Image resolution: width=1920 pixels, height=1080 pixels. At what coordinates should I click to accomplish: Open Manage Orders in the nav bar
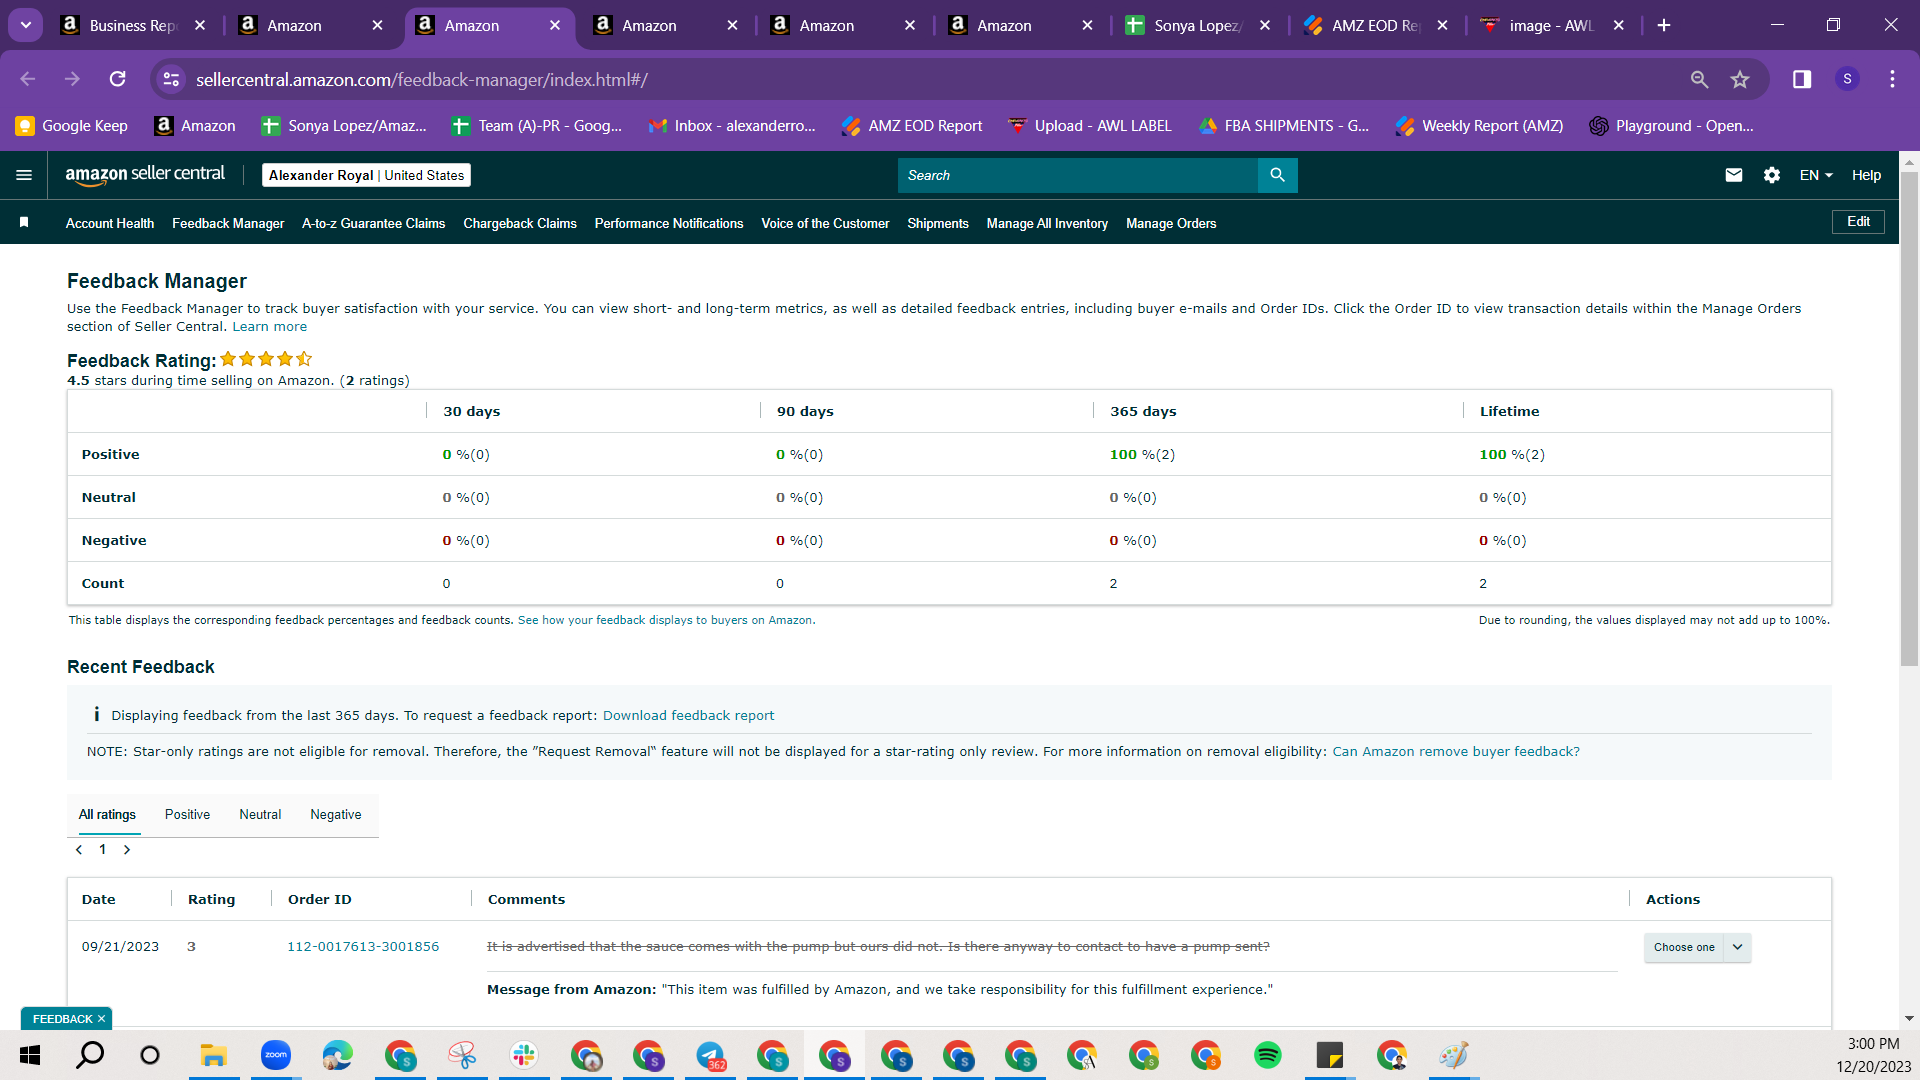(x=1171, y=223)
